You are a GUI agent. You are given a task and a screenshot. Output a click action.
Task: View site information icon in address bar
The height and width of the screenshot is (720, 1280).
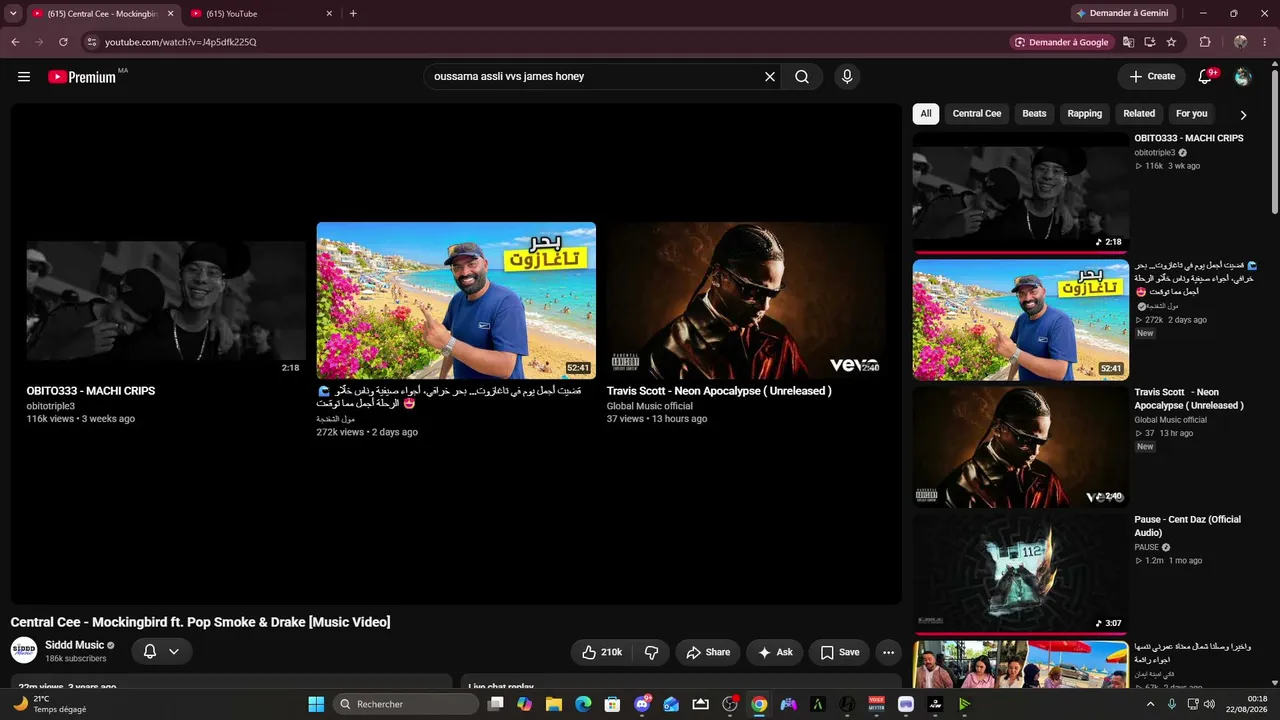click(x=91, y=42)
